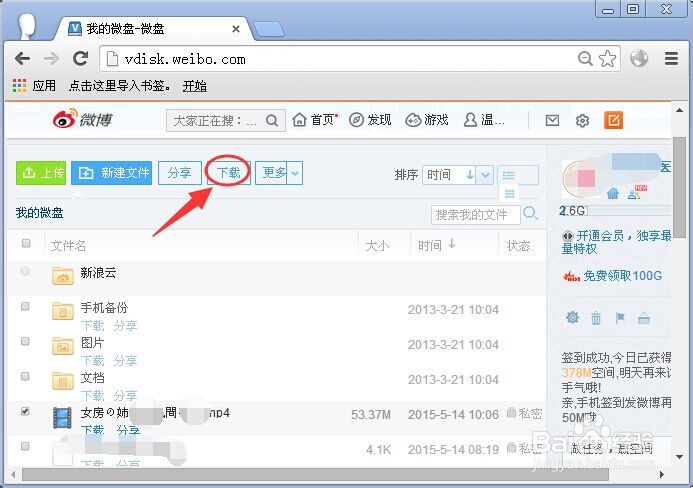Click the browser forward arrow
This screenshot has height=488, width=693.
point(51,58)
